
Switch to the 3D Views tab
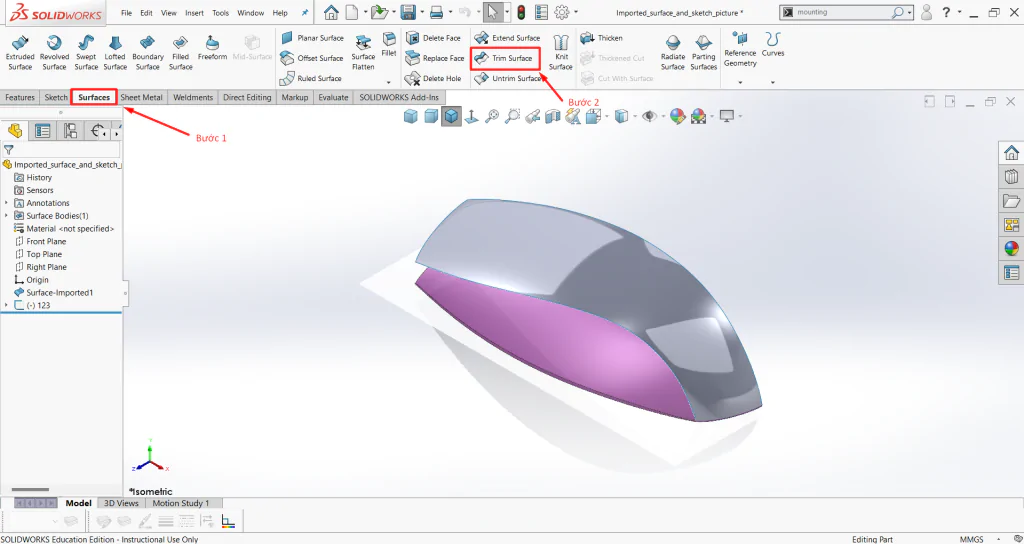[121, 504]
